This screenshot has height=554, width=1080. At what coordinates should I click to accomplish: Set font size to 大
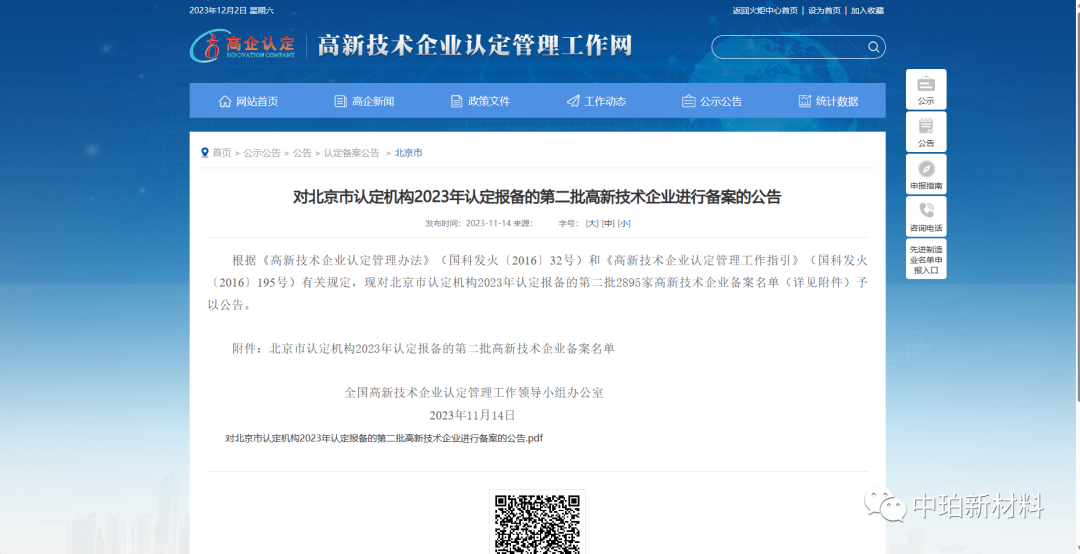[x=592, y=223]
